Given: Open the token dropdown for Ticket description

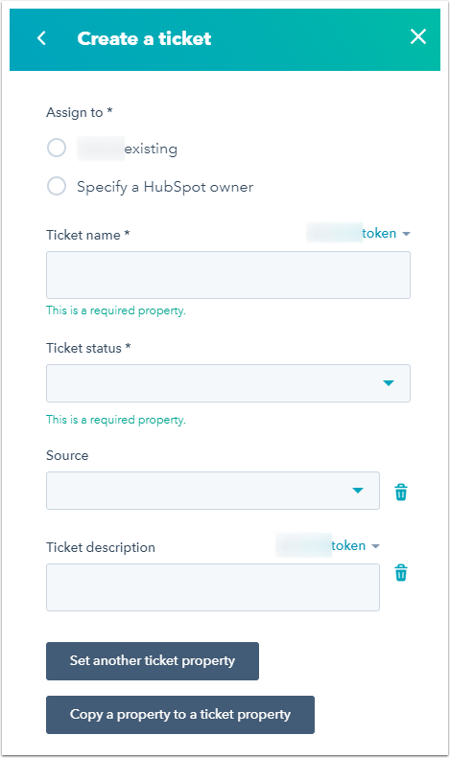Looking at the screenshot, I should [x=328, y=545].
